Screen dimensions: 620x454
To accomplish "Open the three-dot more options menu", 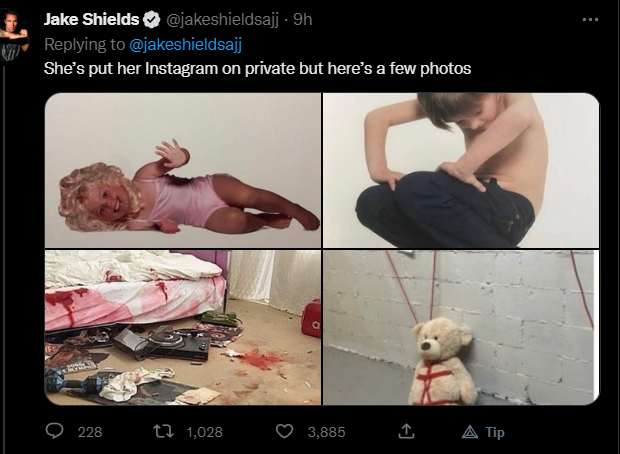I will (x=590, y=19).
